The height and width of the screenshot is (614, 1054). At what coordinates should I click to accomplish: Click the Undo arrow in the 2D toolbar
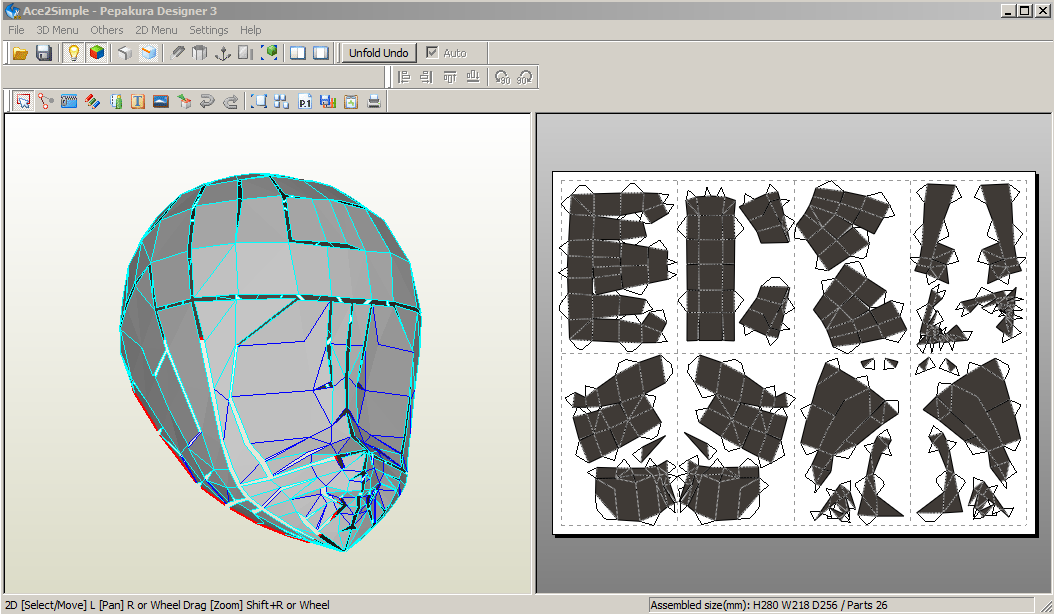[x=206, y=101]
